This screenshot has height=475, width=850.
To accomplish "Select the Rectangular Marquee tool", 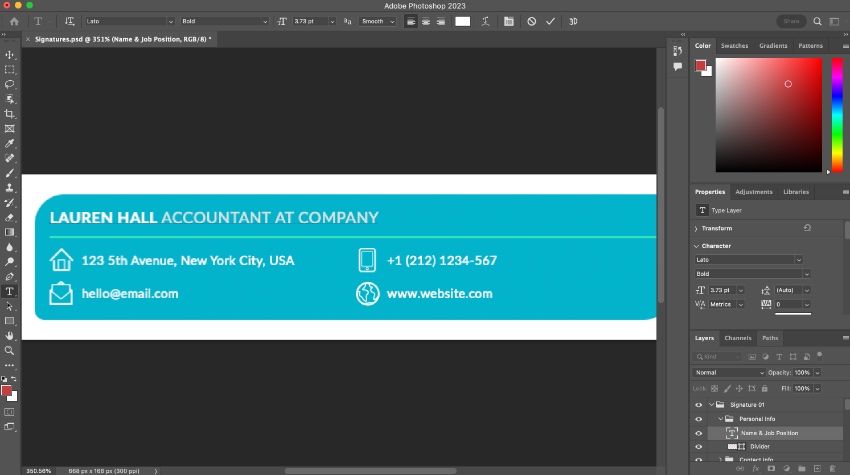I will [x=9, y=69].
